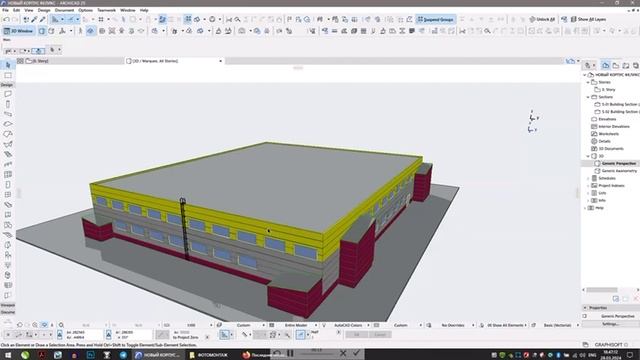Expand the Viewpoint toolbox group

7,305
